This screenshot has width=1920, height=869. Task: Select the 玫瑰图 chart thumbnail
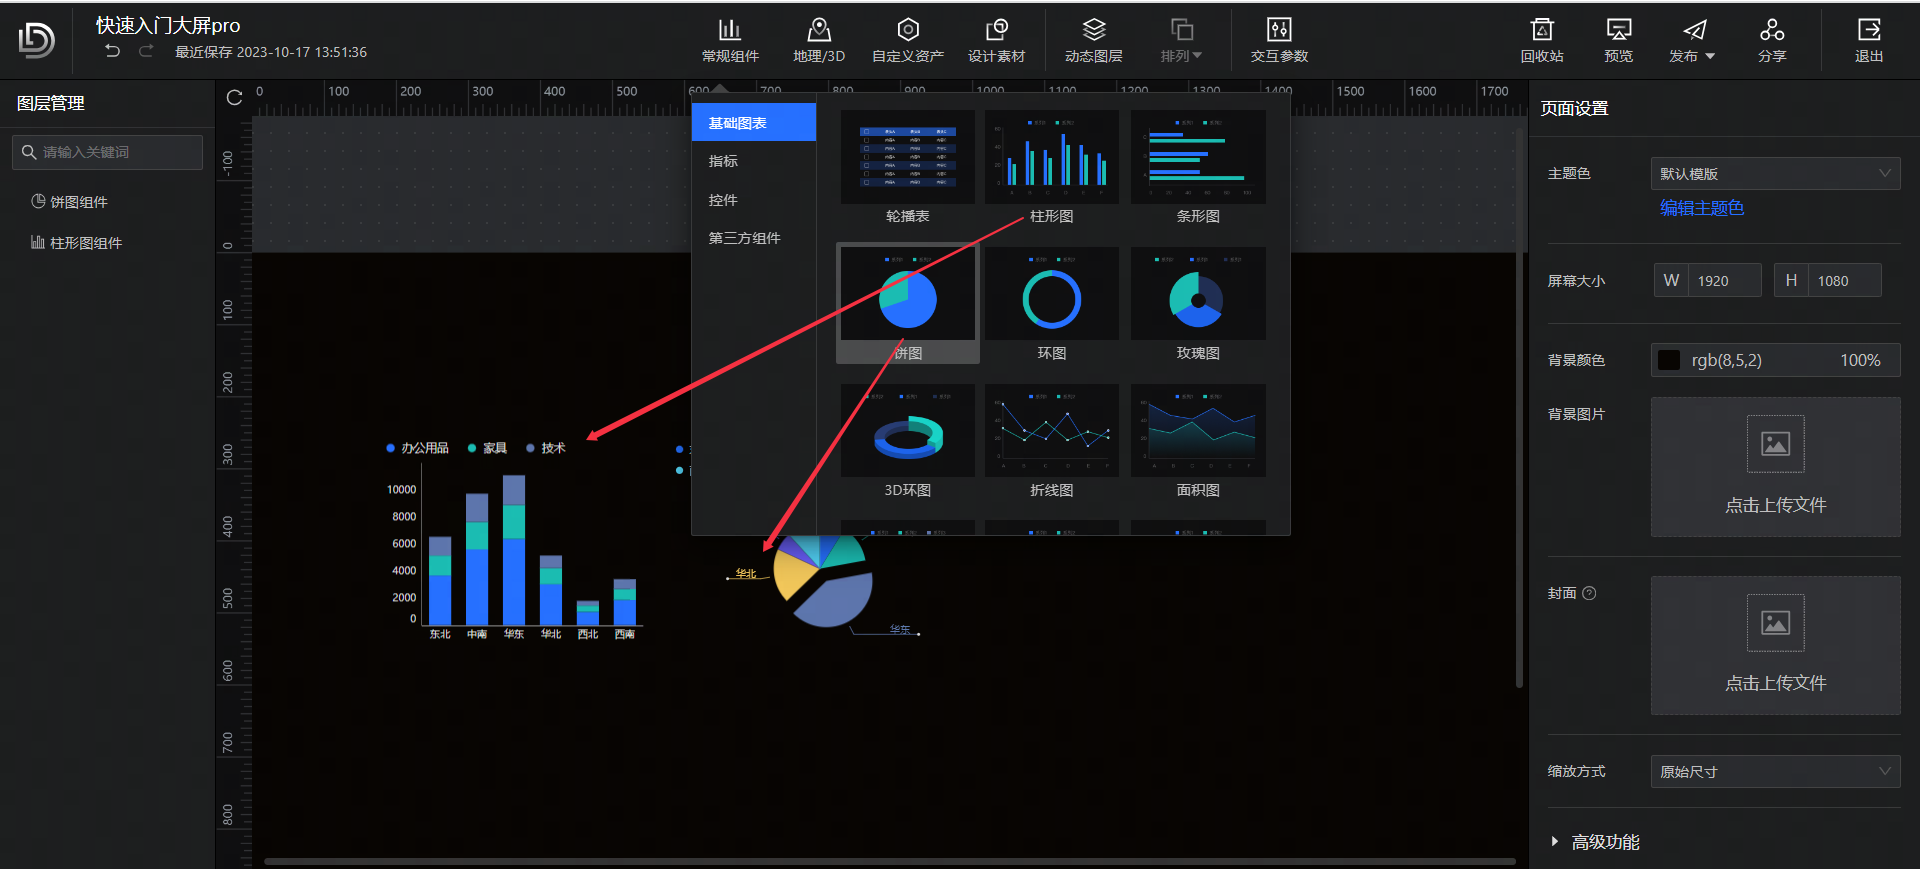[x=1198, y=300]
